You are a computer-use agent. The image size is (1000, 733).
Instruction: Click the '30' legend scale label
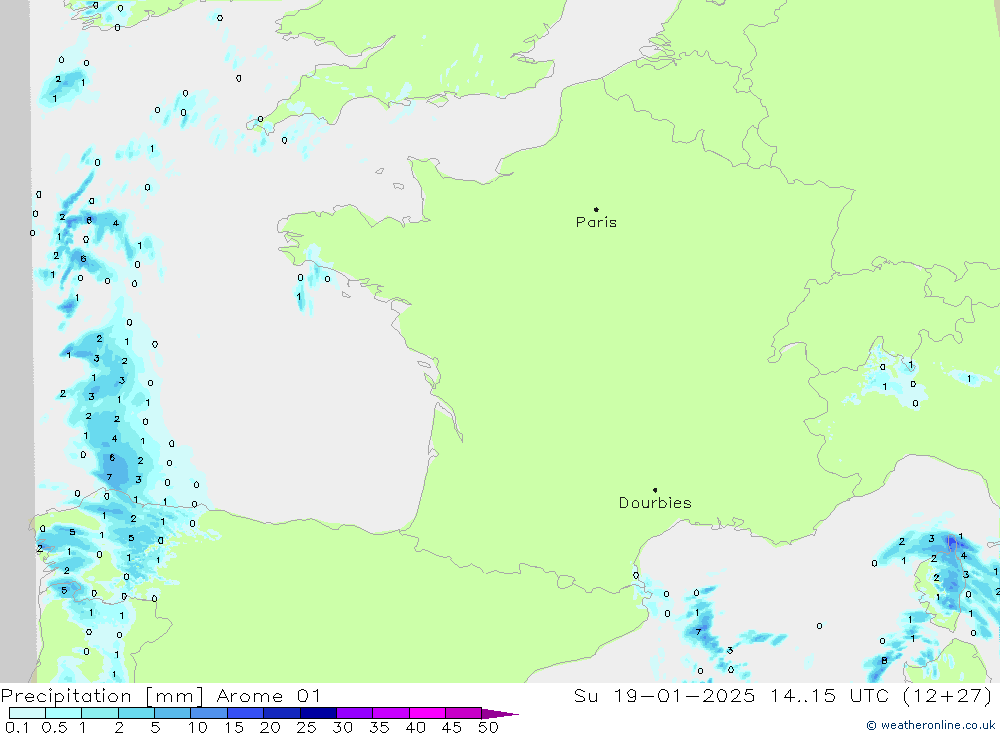point(342,727)
